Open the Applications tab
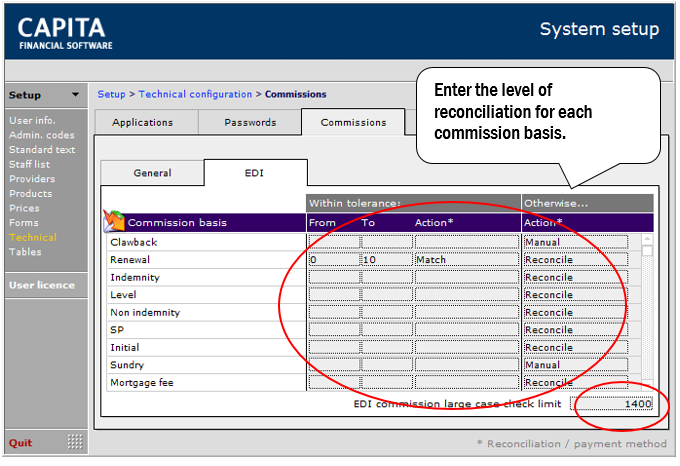Screen dimensions: 680x466 coord(142,123)
